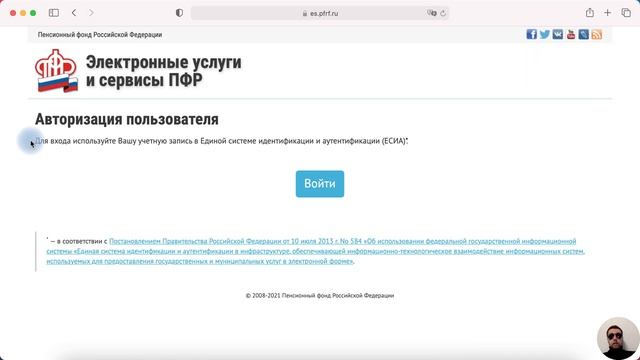This screenshot has width=640, height=360.
Task: Go back to the previous page
Action: click(74, 13)
